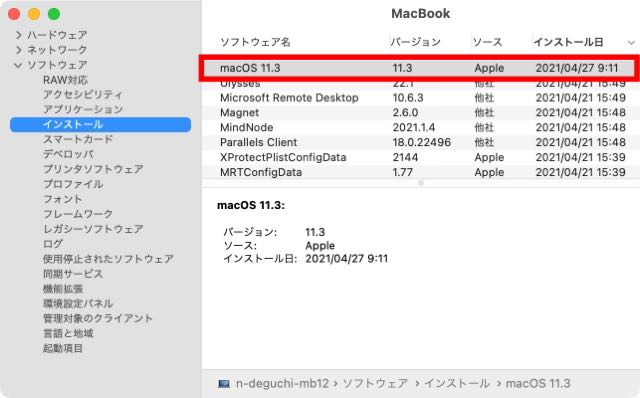Click インストール in the path bar
The height and width of the screenshot is (398, 640).
point(456,384)
